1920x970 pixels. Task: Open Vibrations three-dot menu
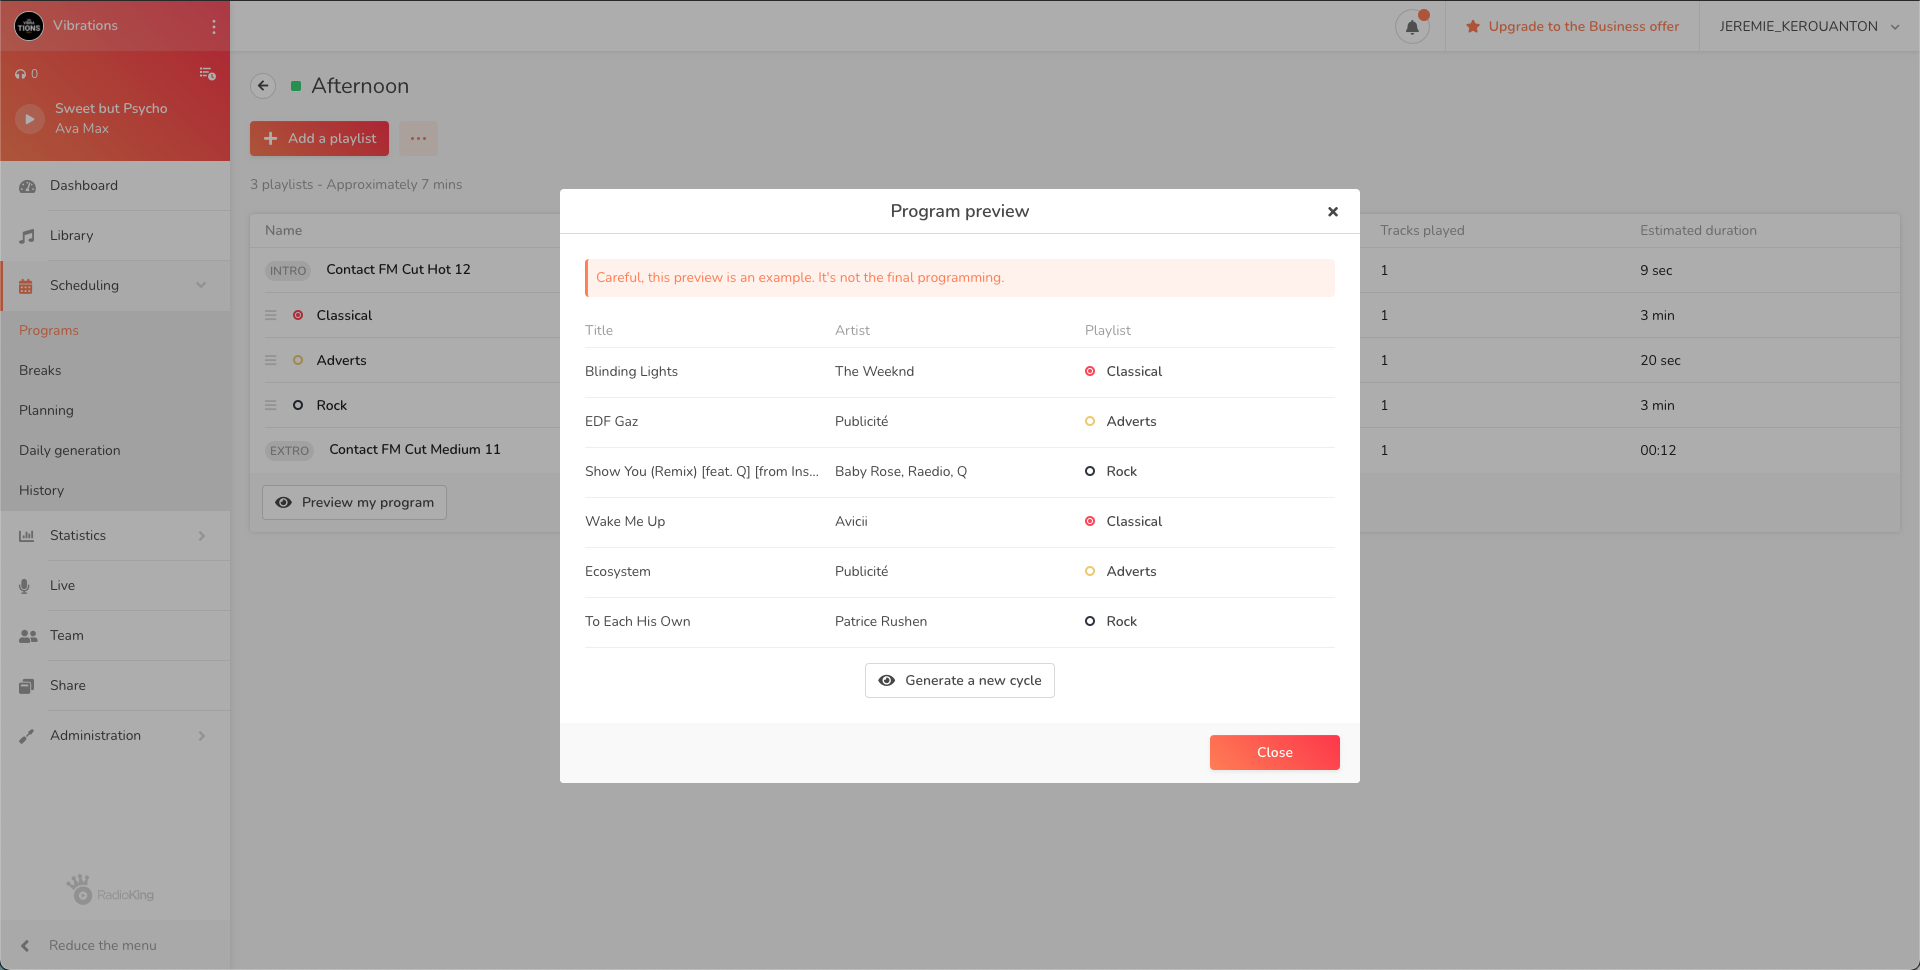[x=213, y=26]
